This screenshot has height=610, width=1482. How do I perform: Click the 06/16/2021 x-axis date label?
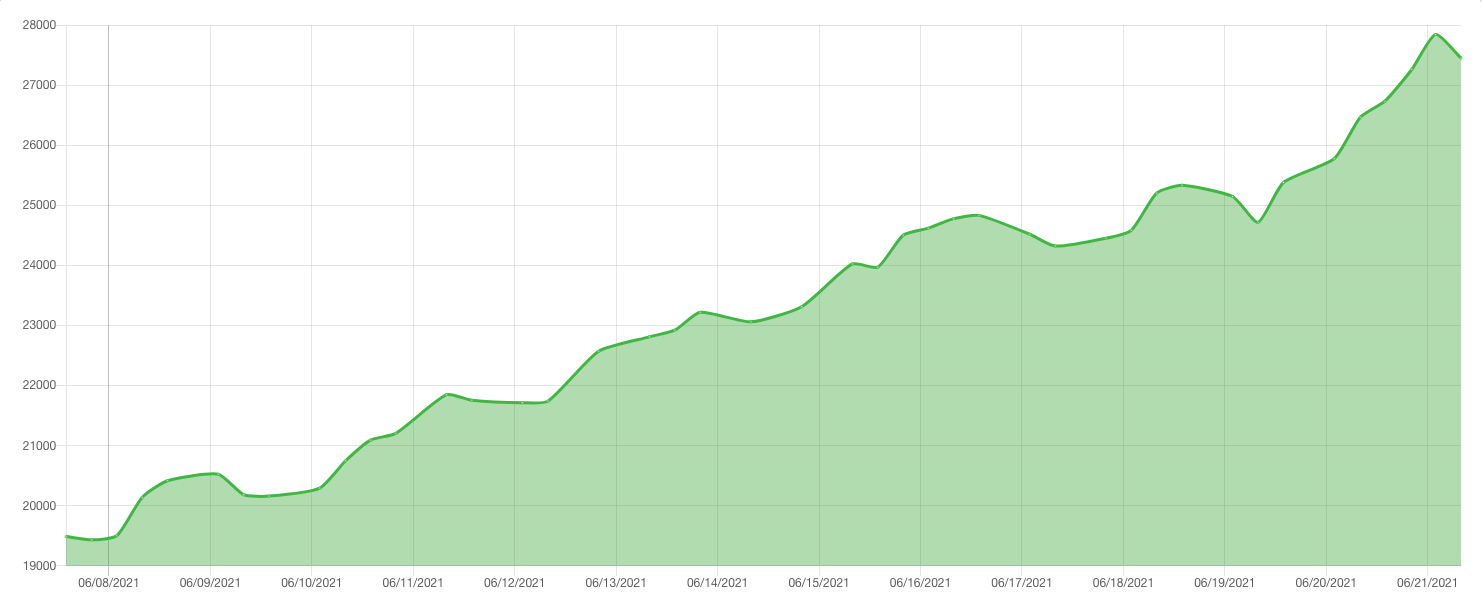click(x=920, y=582)
